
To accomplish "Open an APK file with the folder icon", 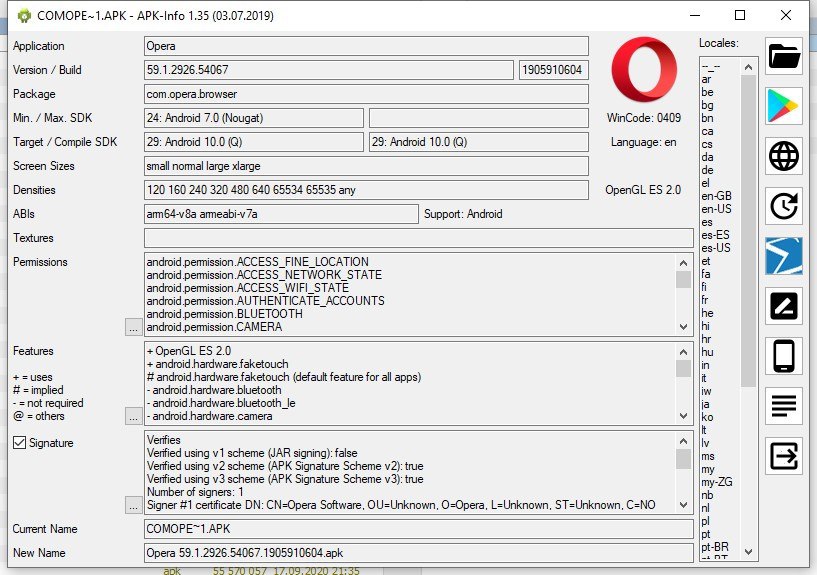I will [784, 56].
